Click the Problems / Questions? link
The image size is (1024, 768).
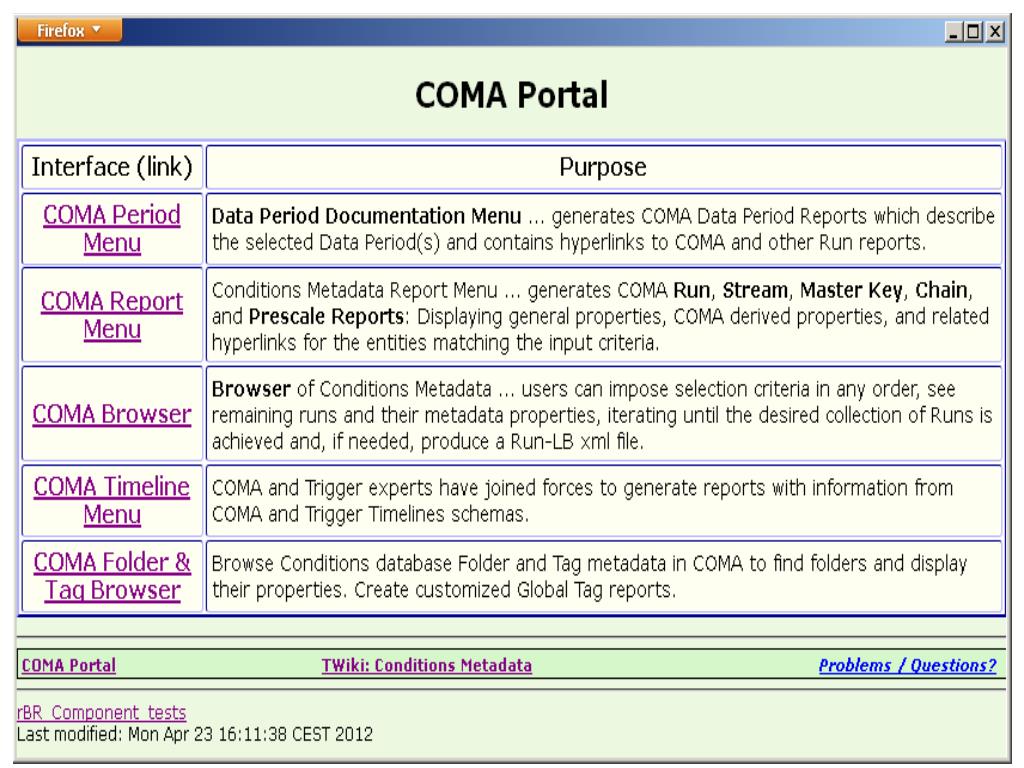(908, 665)
